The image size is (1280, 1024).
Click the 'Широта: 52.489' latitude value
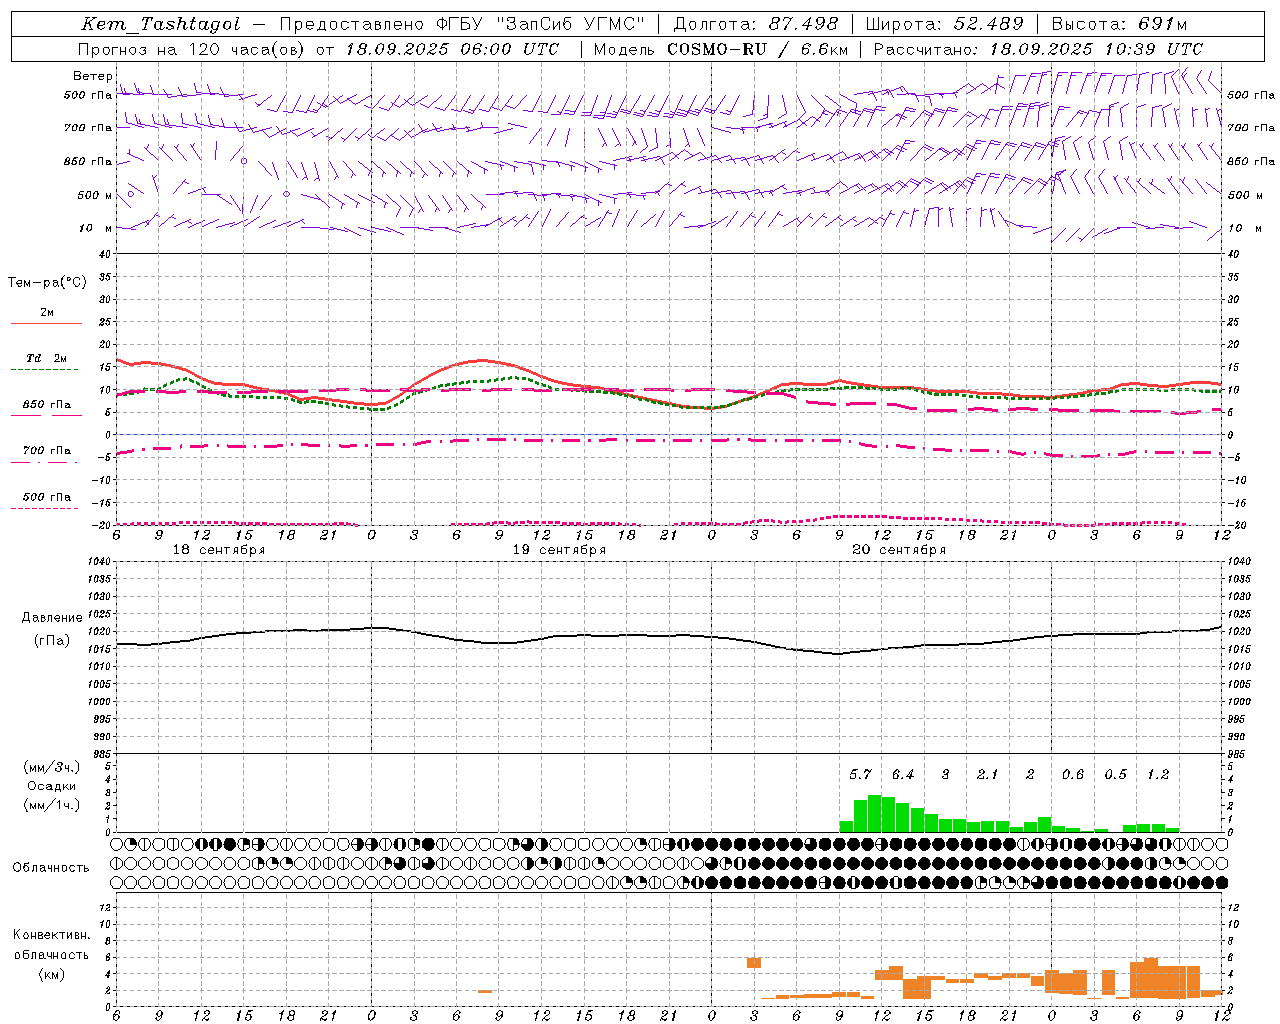(944, 24)
